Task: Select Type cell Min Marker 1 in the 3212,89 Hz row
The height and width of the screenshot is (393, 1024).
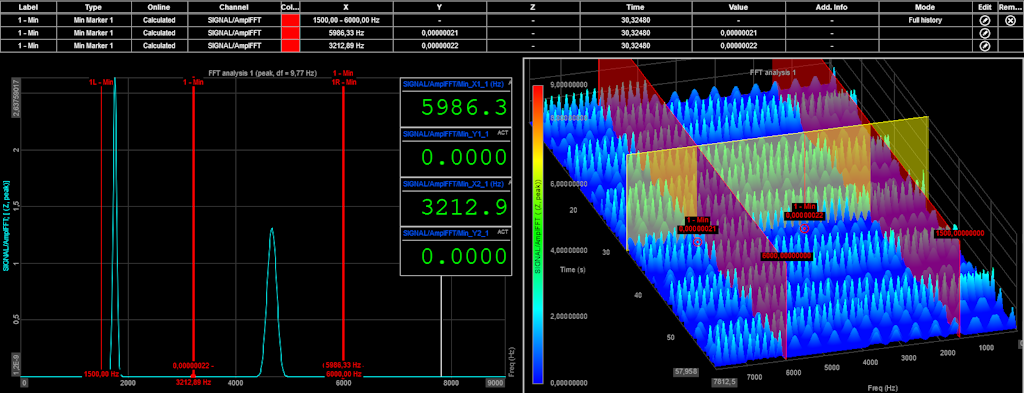Action: coord(94,46)
